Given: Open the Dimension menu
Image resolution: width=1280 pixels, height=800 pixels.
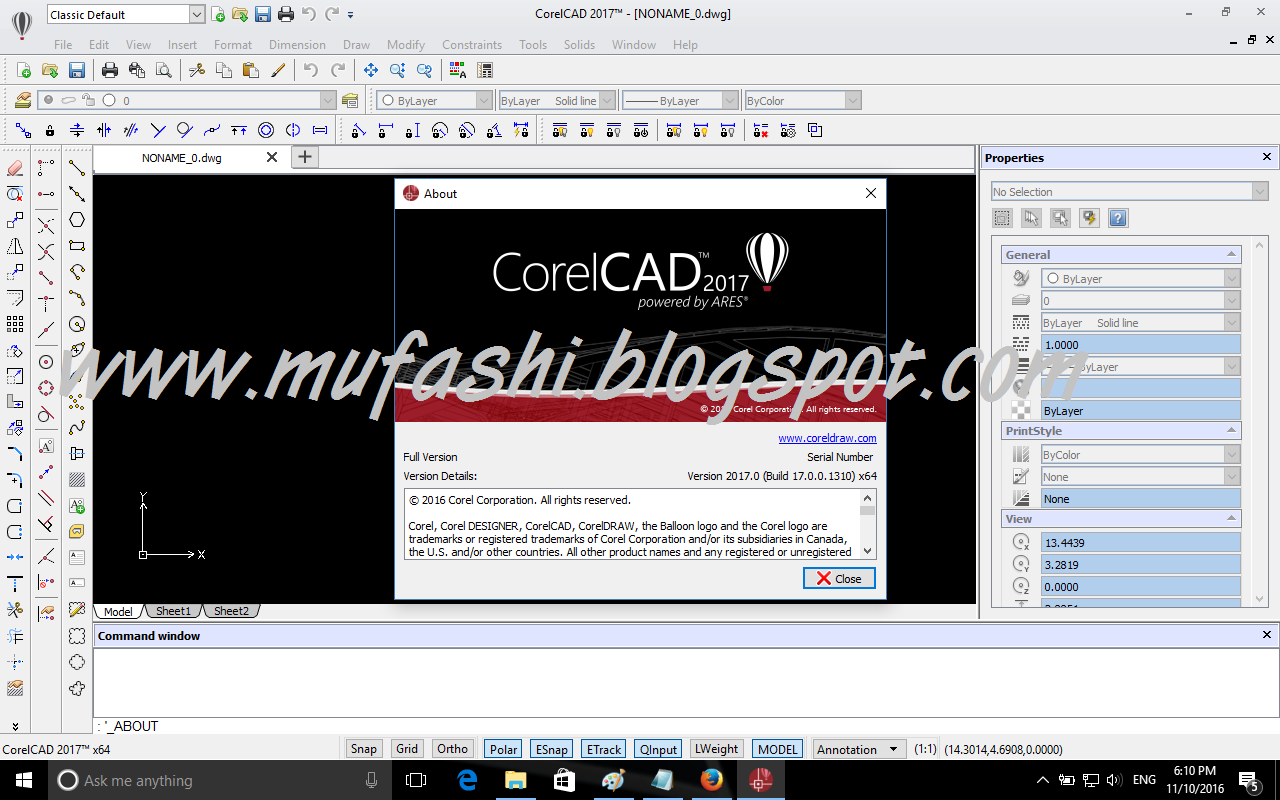Looking at the screenshot, I should pyautogui.click(x=297, y=45).
